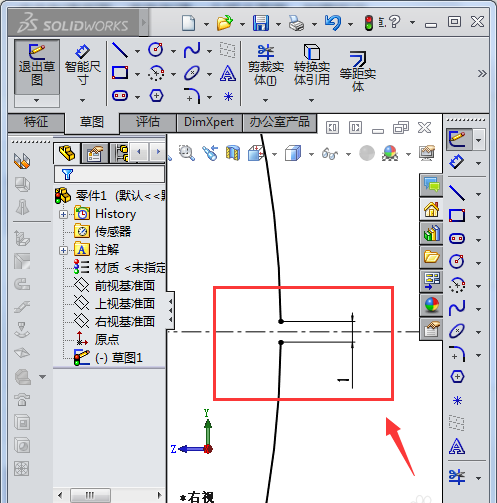Click the Save icon in title bar
The image size is (497, 503).
pyautogui.click(x=261, y=23)
